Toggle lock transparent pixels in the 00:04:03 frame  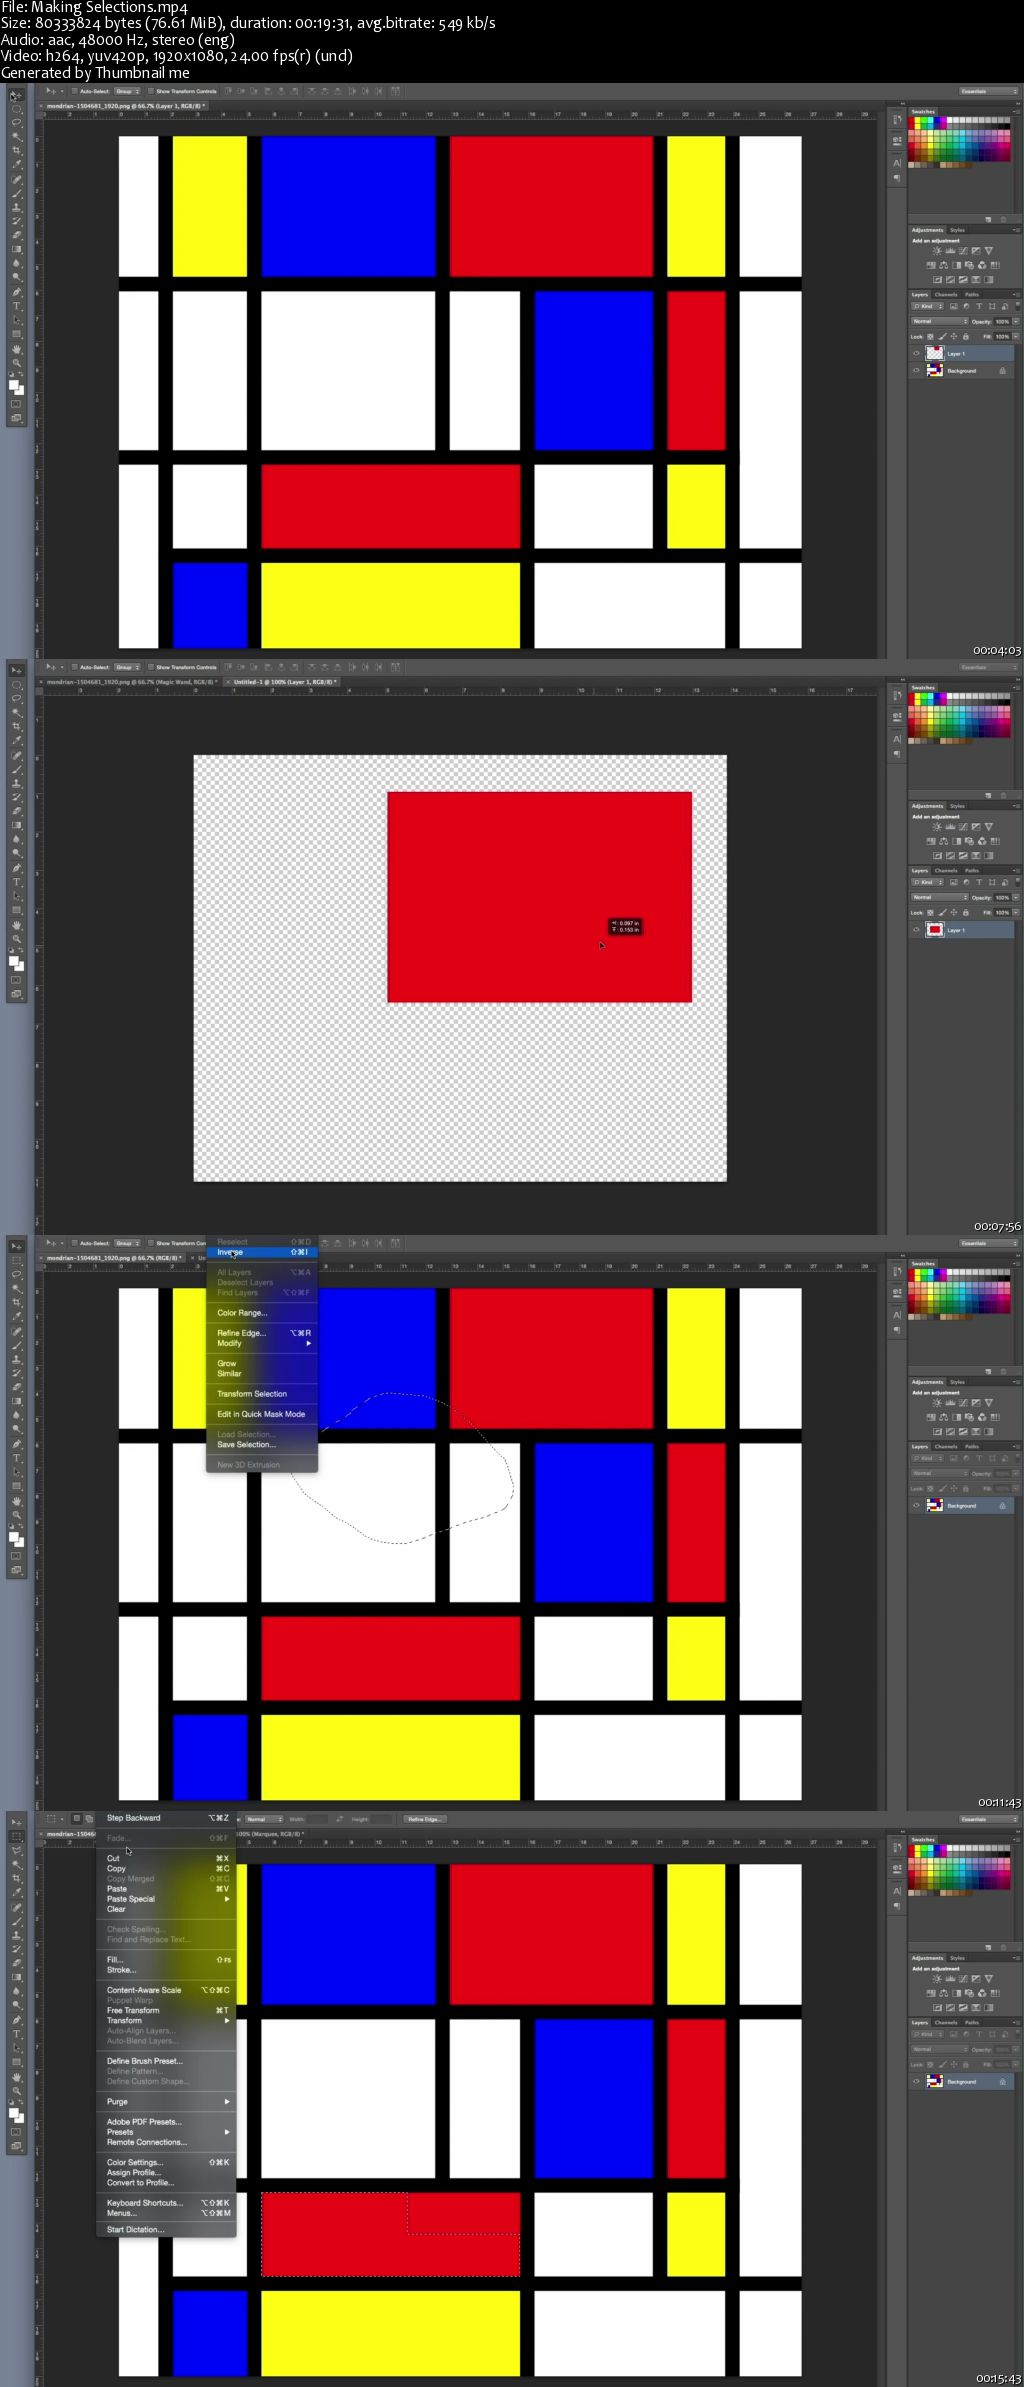pos(930,337)
